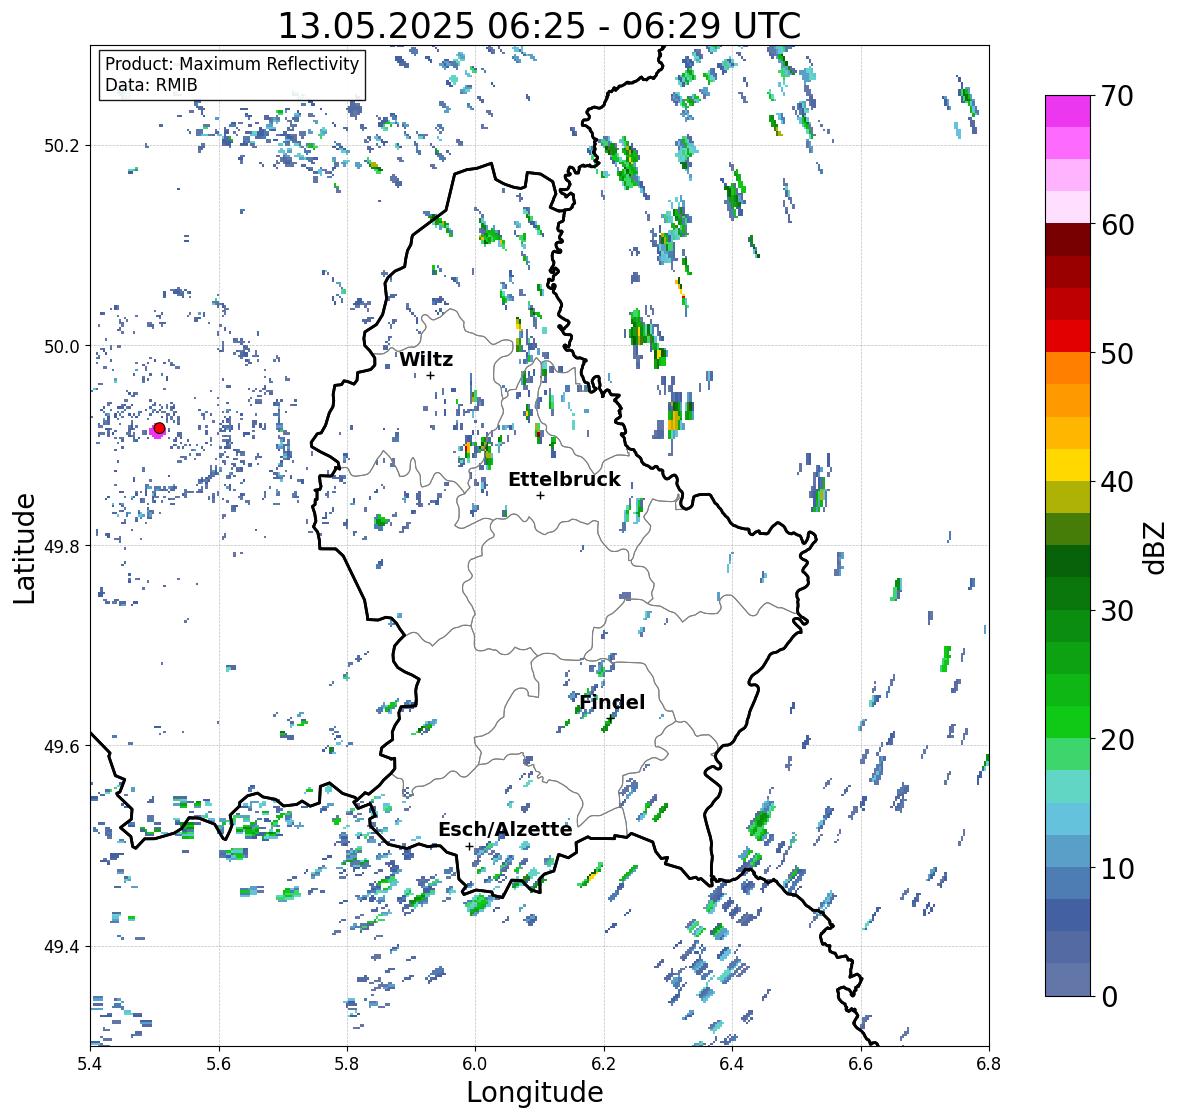
Task: Click the 5.8 longitude tick label
Action: 347,1064
